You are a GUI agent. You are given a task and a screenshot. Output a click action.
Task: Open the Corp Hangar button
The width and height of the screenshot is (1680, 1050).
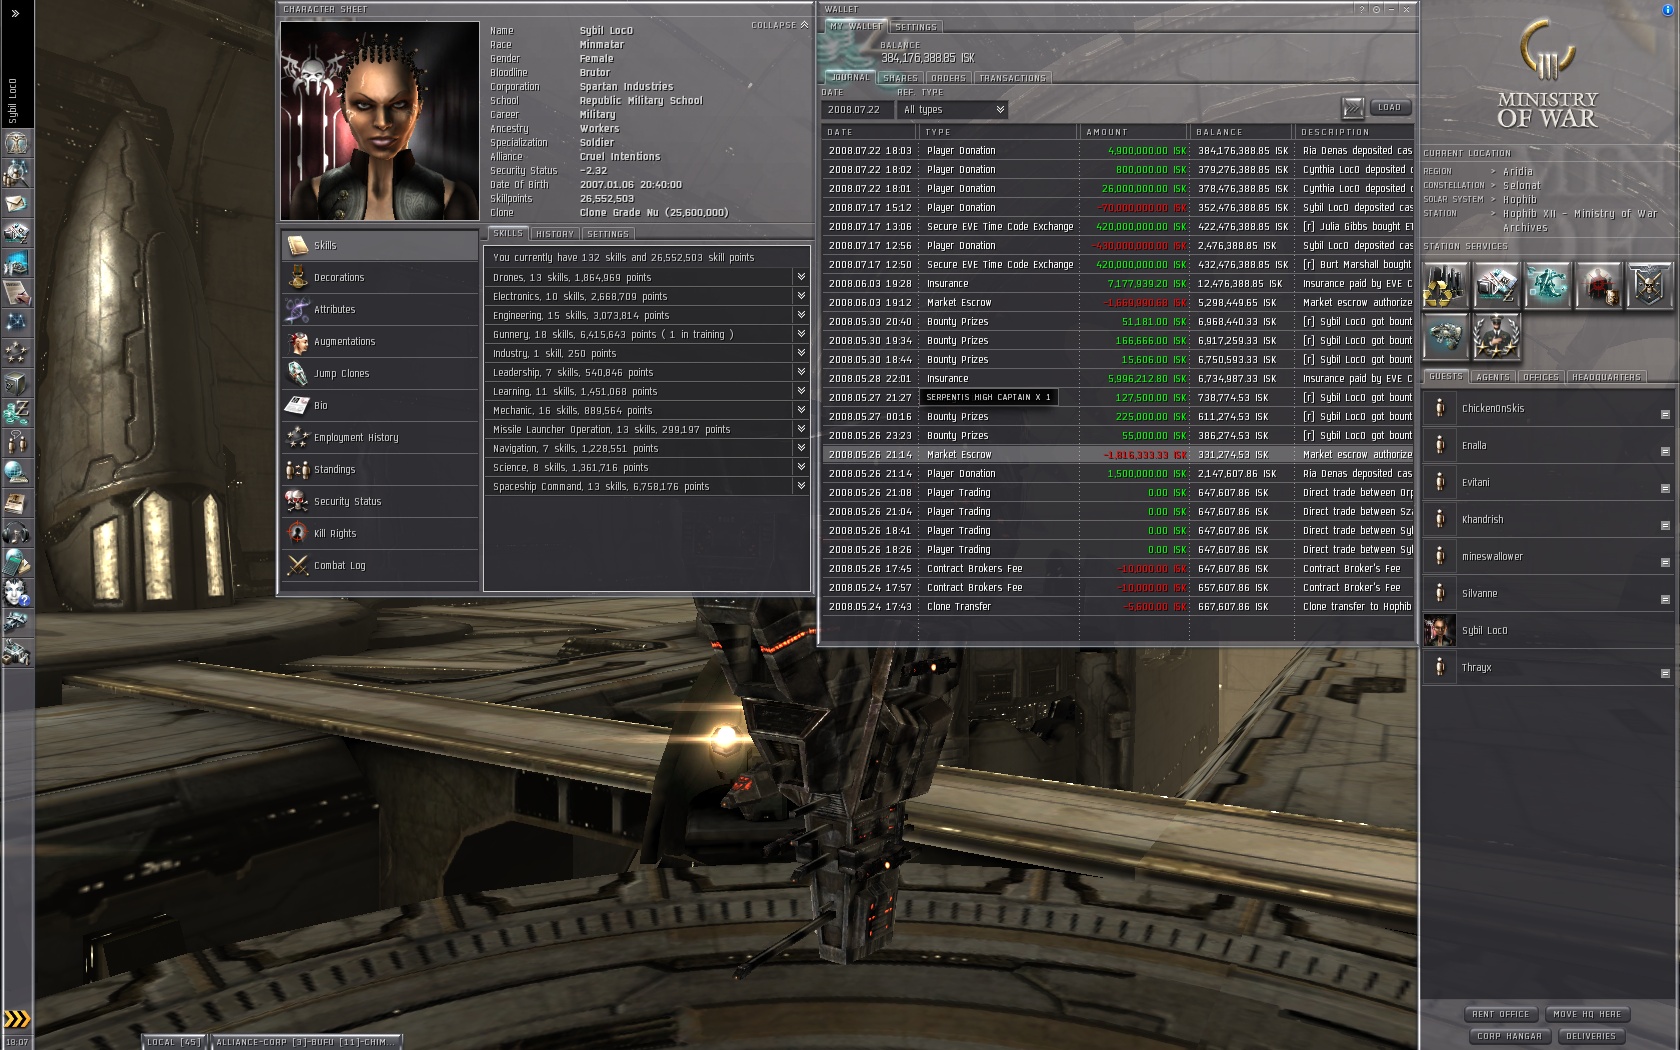[1509, 1036]
